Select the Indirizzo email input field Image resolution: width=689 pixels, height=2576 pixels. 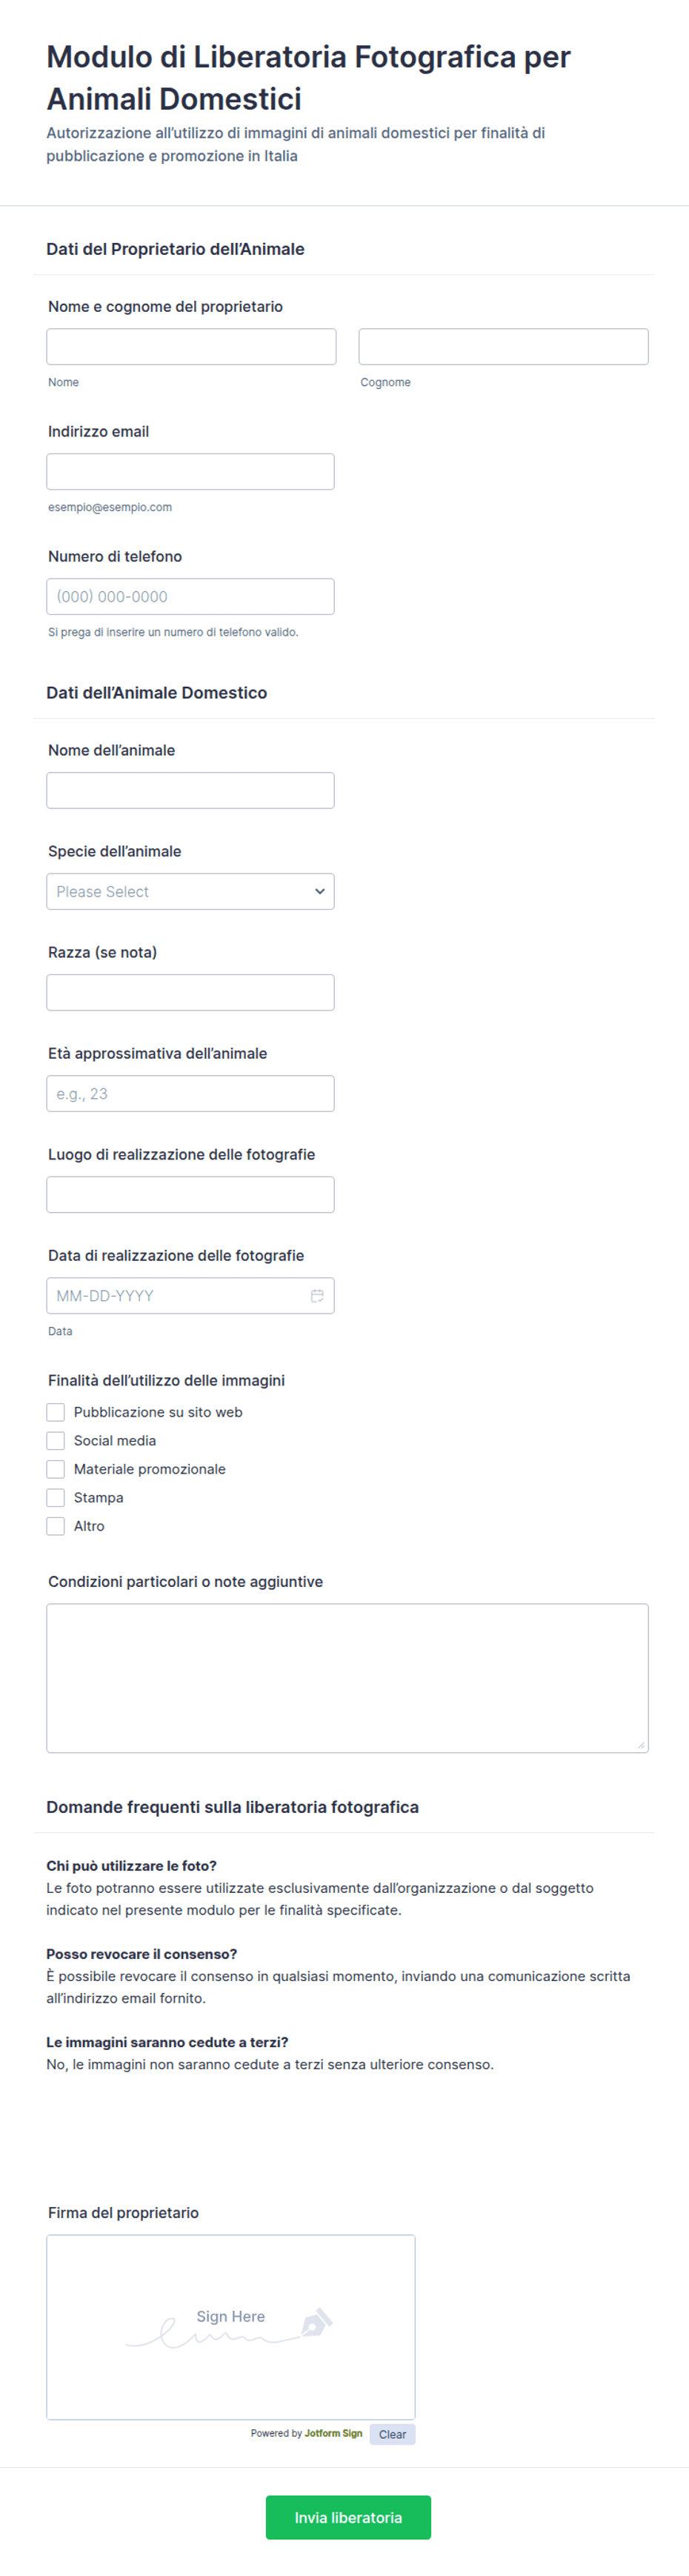point(190,471)
